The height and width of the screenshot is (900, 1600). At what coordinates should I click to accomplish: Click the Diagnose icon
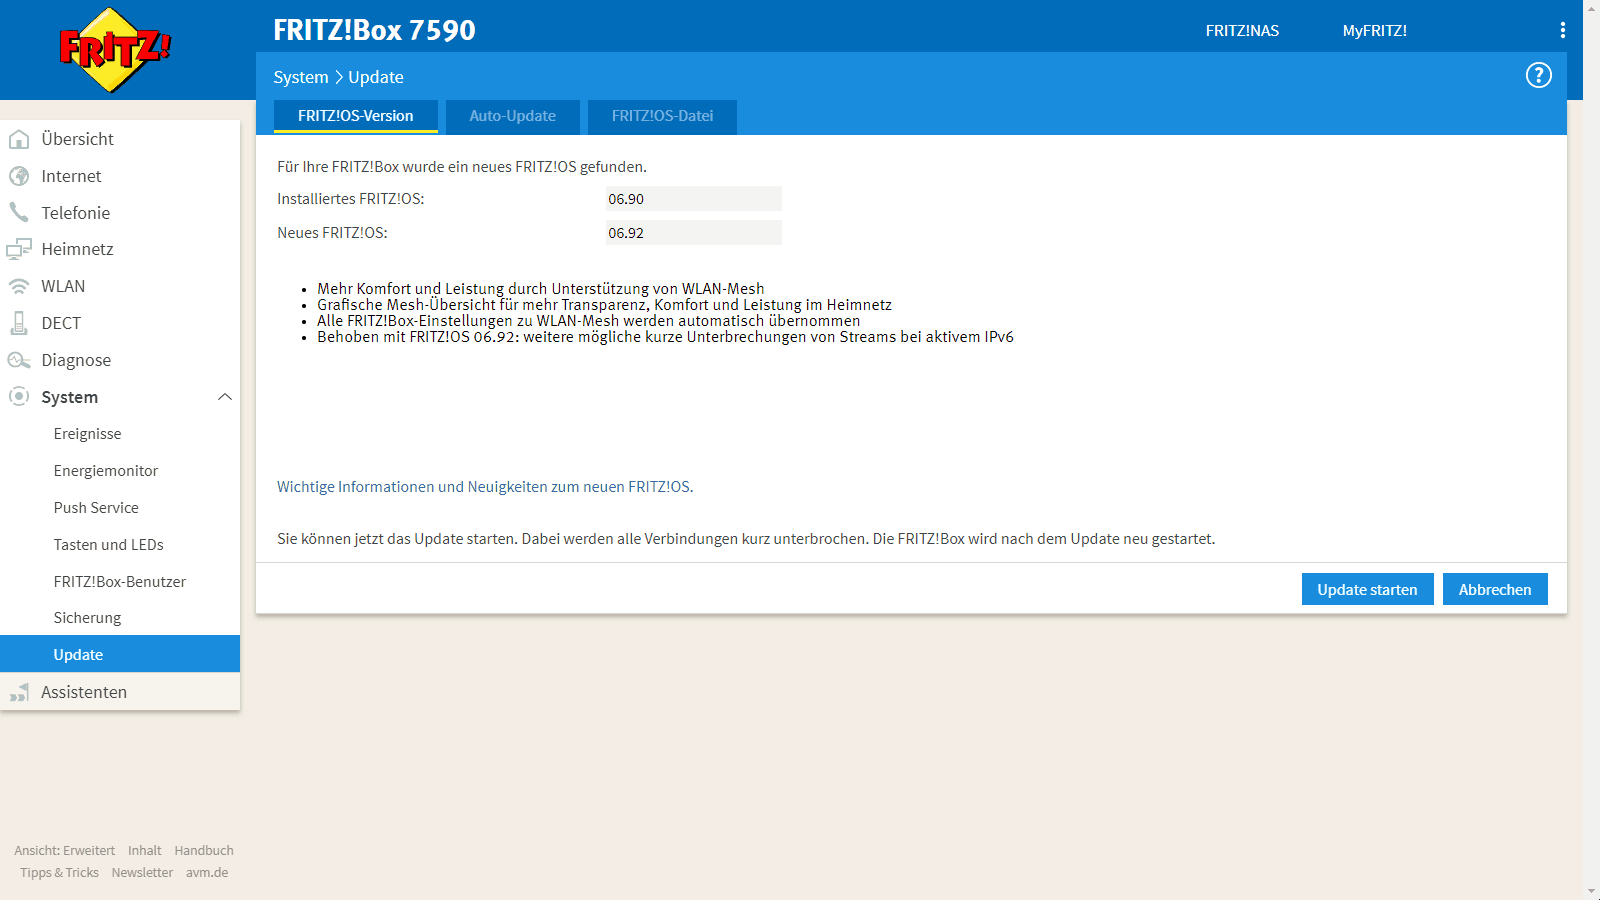click(19, 360)
